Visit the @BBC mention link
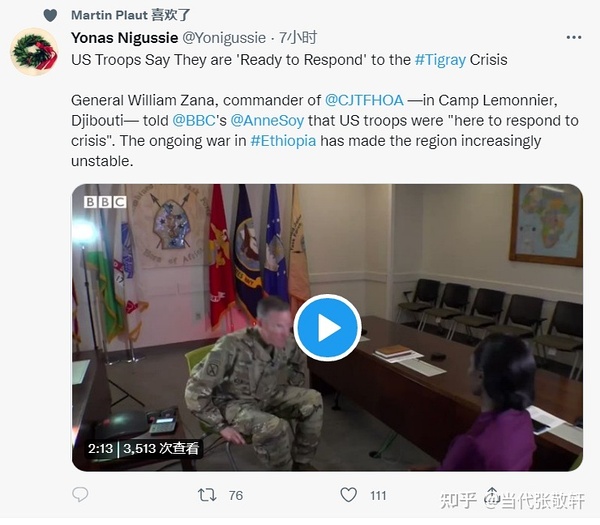This screenshot has height=525, width=600. click(194, 121)
